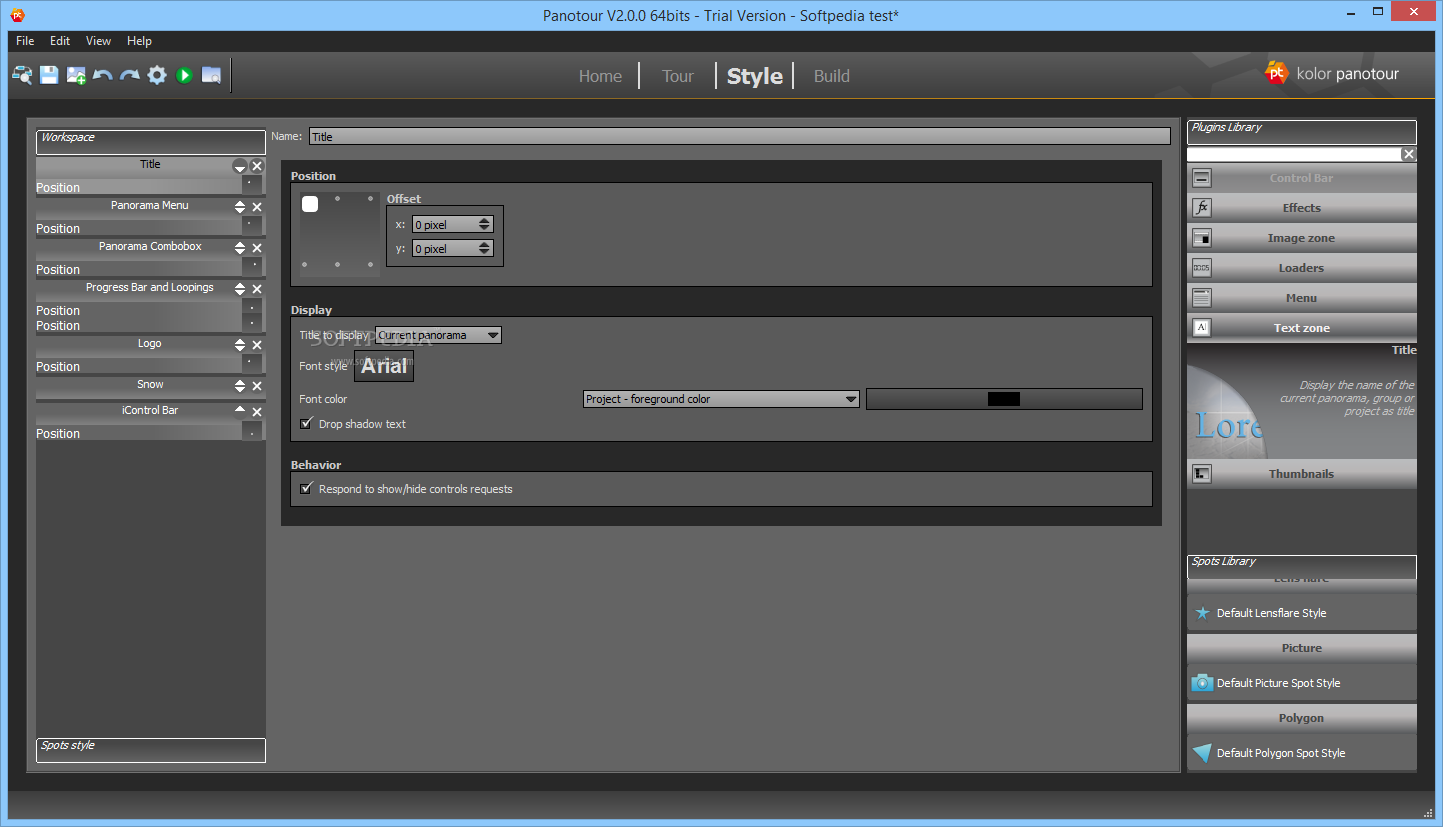Toggle Respond to show/hide controls requests checkbox
Image resolution: width=1443 pixels, height=827 pixels.
pos(307,489)
